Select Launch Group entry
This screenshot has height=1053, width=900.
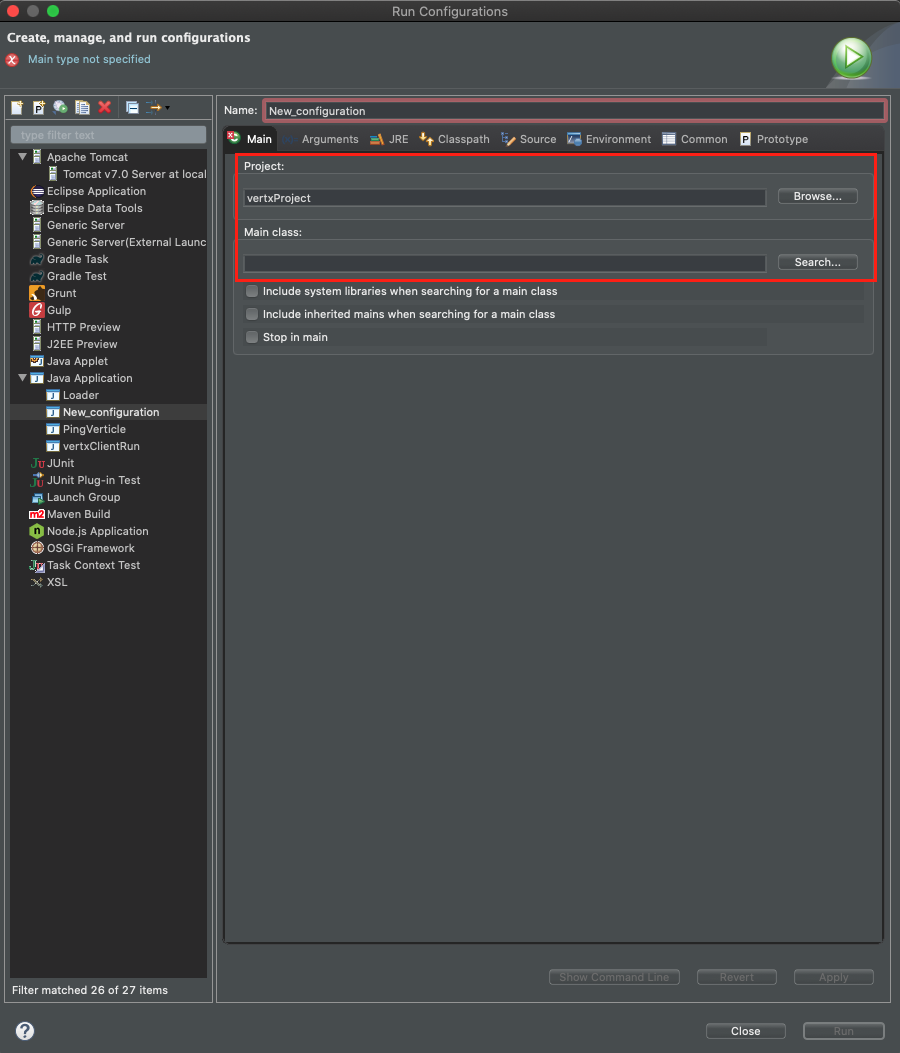[75, 497]
